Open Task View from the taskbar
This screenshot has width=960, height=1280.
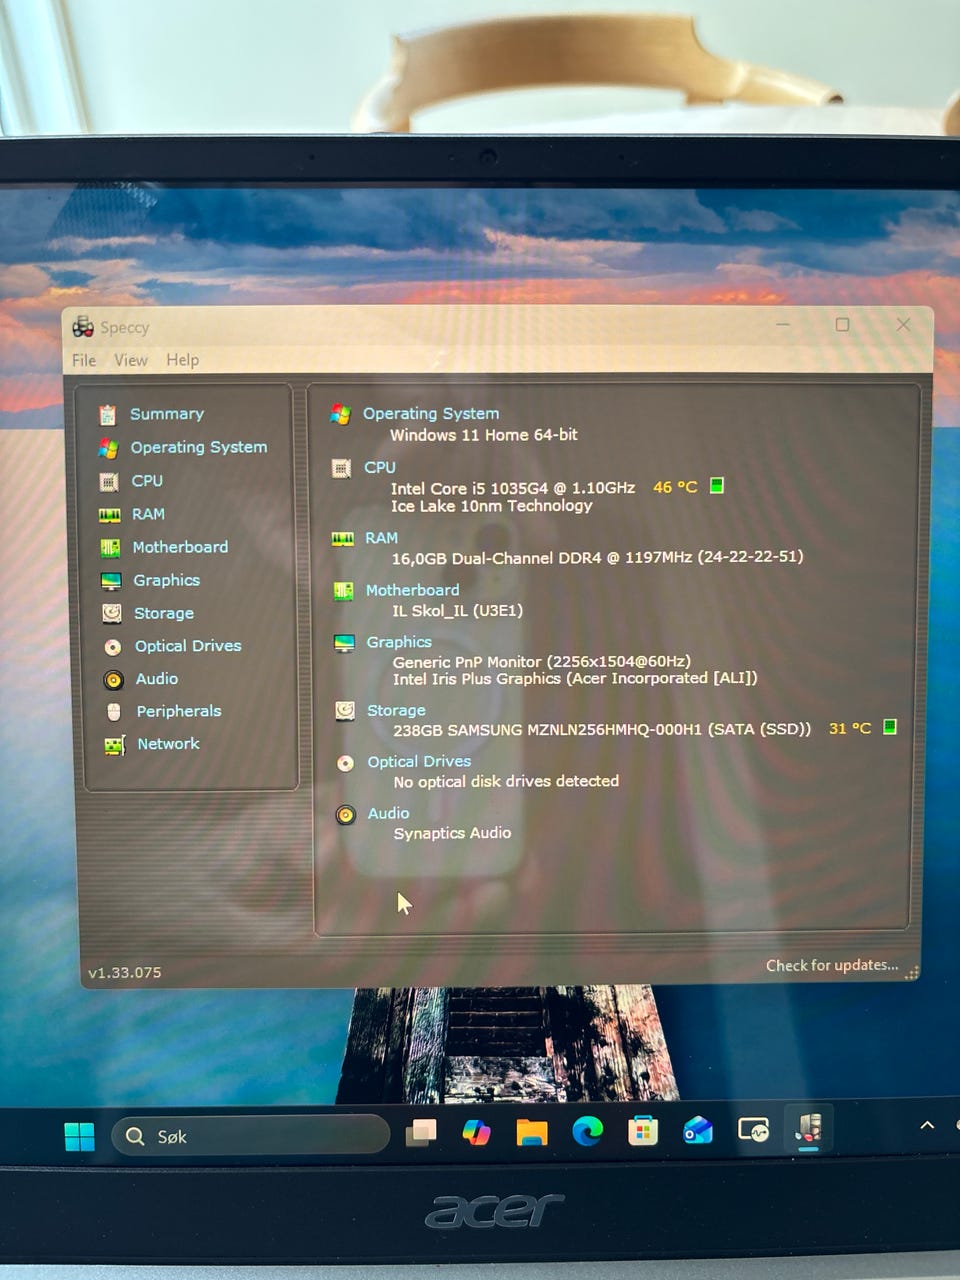[421, 1132]
